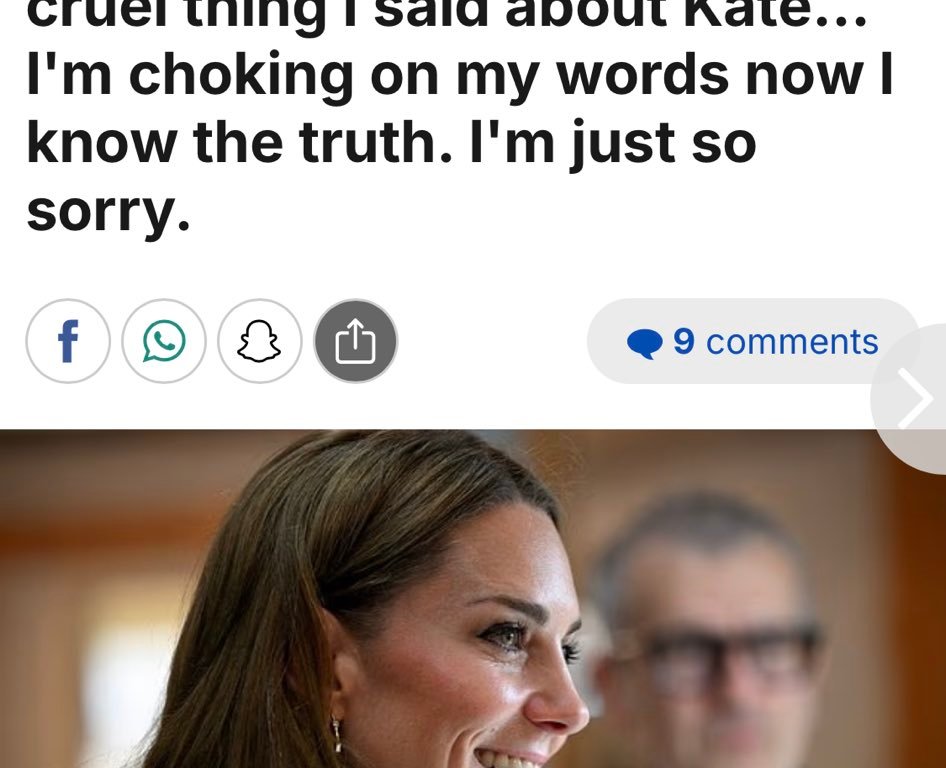Share the article via WhatsApp

pyautogui.click(x=164, y=342)
